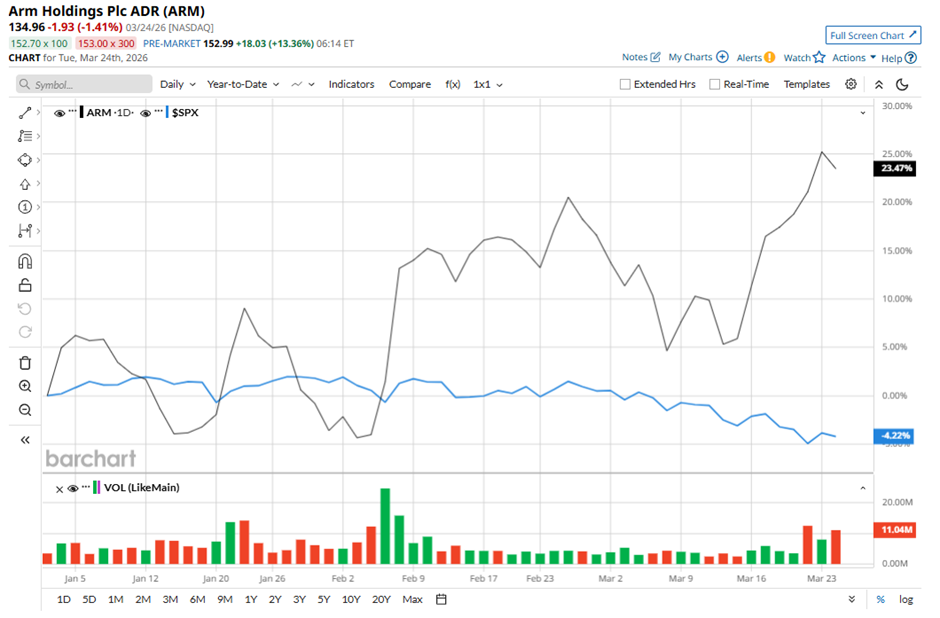Toggle log scale mode
This screenshot has height=618, width=940.
click(906, 599)
